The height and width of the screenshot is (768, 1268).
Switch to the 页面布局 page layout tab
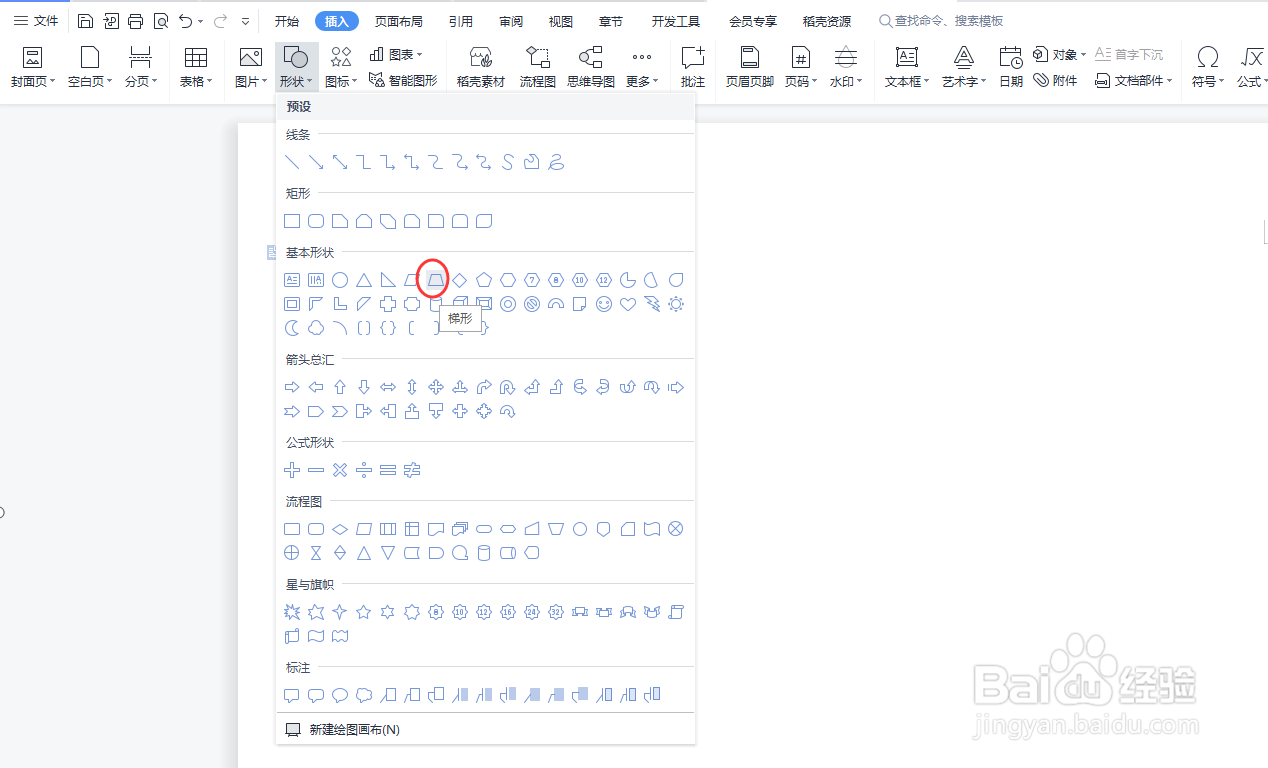[x=398, y=21]
